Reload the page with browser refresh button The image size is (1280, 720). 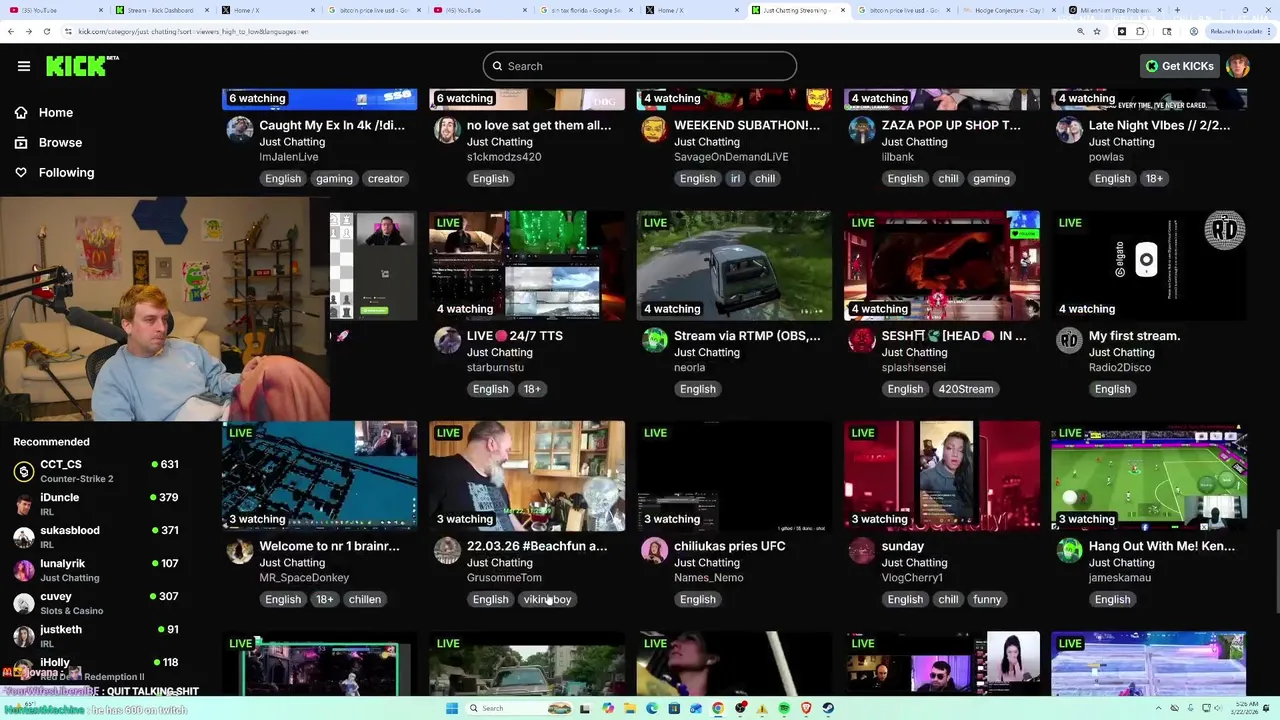pos(46,31)
